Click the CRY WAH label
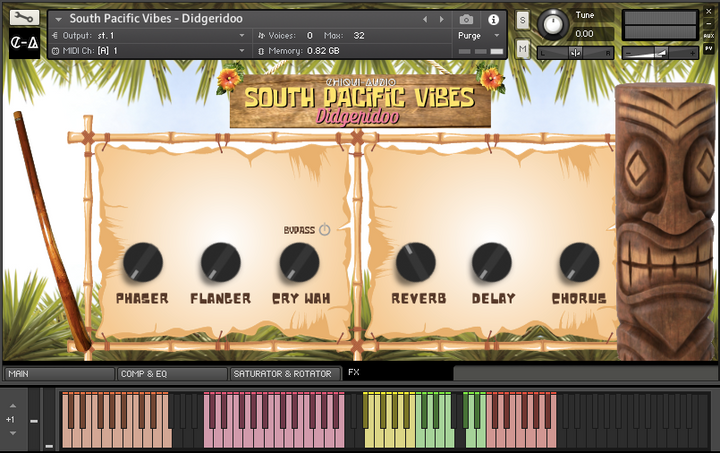This screenshot has height=453, width=720. pos(301,298)
